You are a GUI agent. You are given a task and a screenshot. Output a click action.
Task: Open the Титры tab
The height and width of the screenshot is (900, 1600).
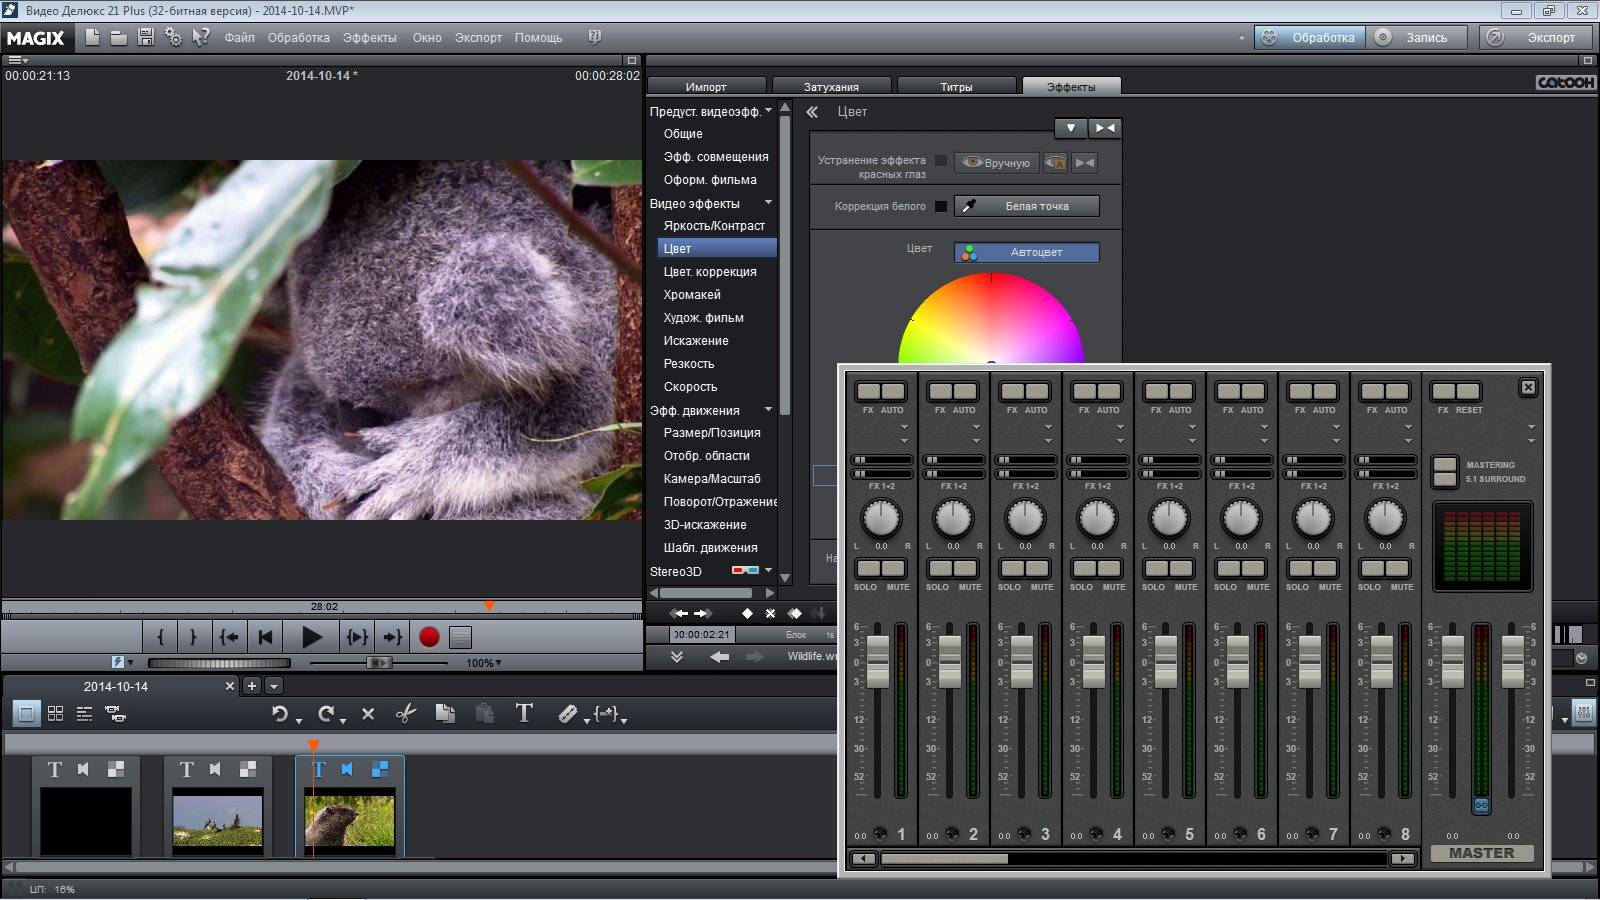pyautogui.click(x=956, y=87)
